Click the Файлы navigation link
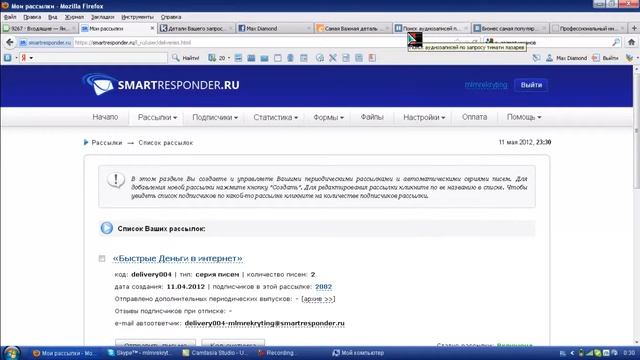The height and width of the screenshot is (360, 640). point(372,117)
